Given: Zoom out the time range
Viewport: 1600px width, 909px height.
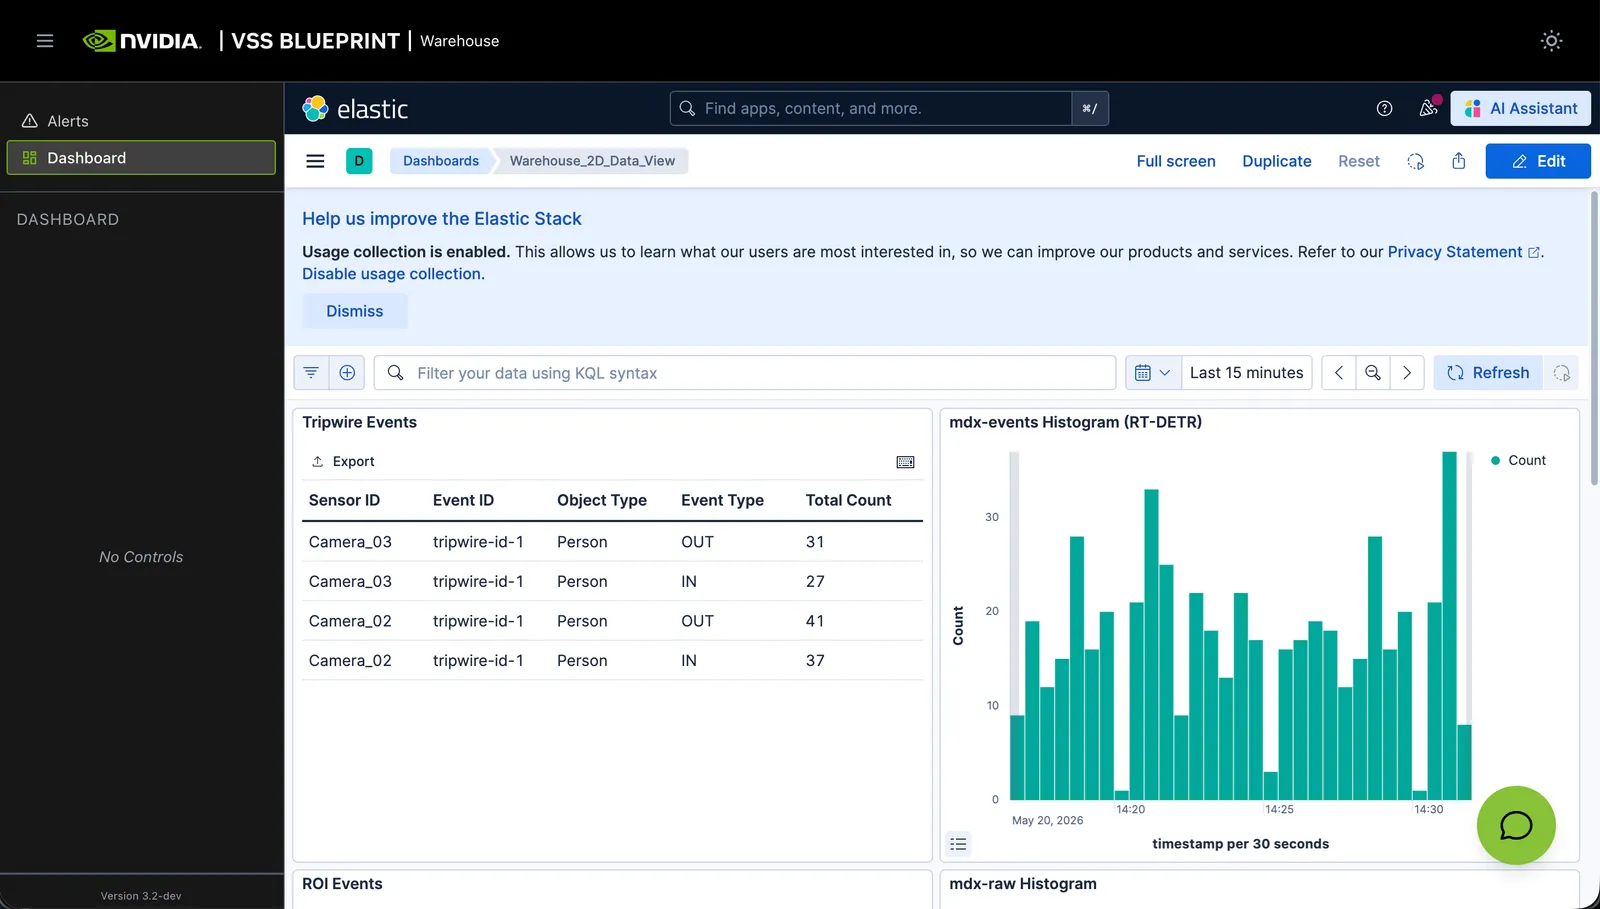Looking at the screenshot, I should (x=1373, y=373).
